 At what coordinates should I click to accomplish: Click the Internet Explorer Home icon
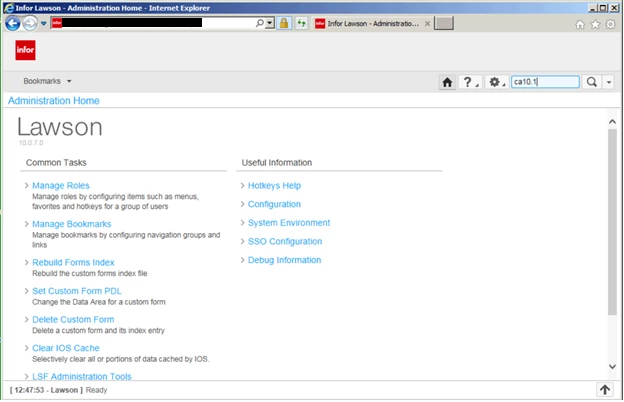(x=580, y=25)
